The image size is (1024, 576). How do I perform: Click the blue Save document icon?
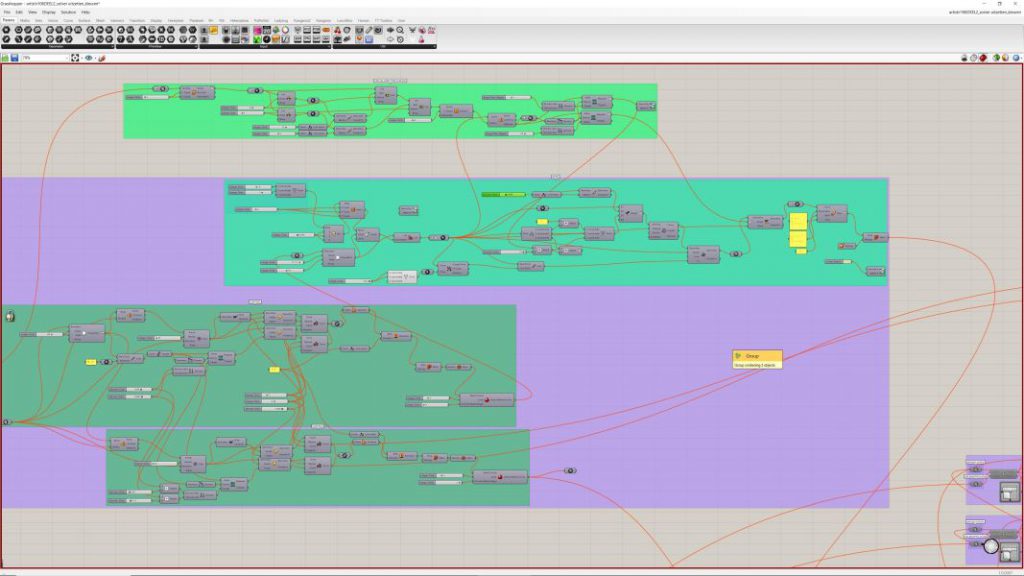(x=15, y=58)
